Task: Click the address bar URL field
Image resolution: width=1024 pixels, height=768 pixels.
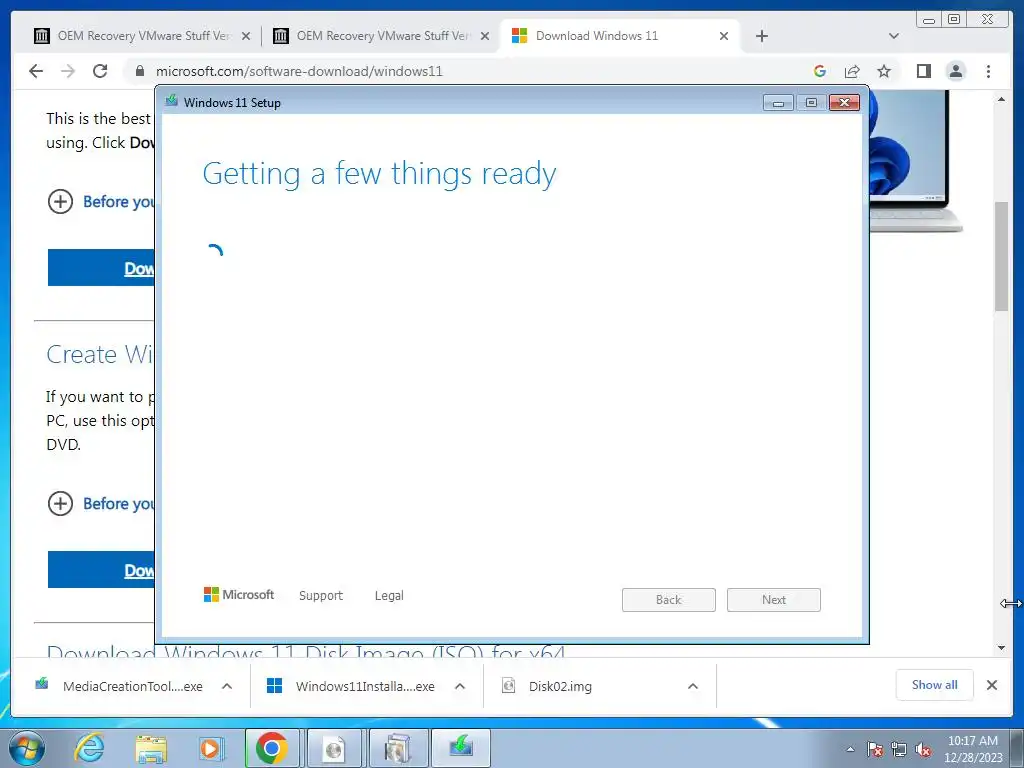Action: coord(464,71)
